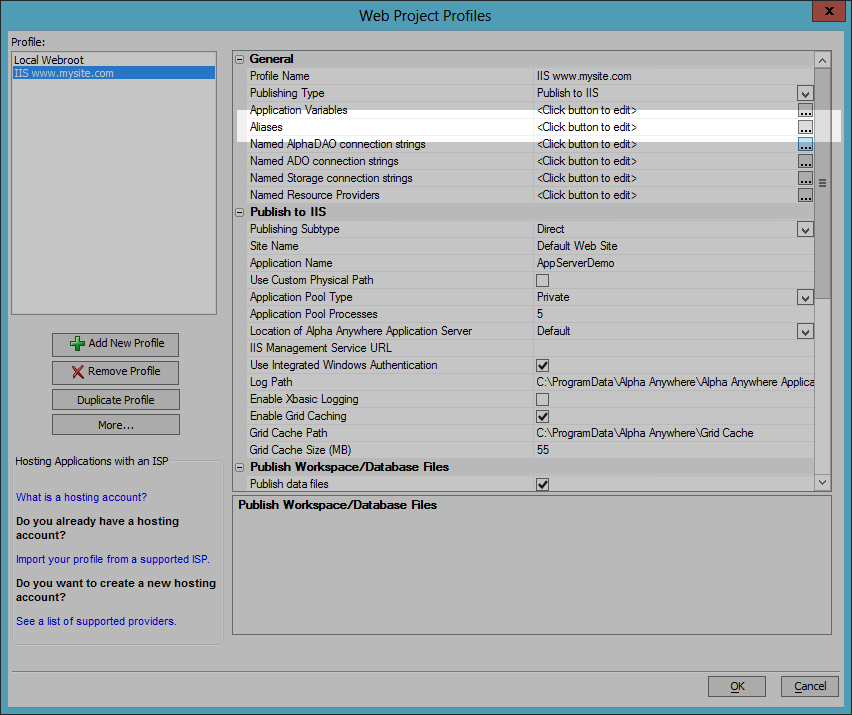
Task: Confirm with the OK button
Action: click(737, 686)
